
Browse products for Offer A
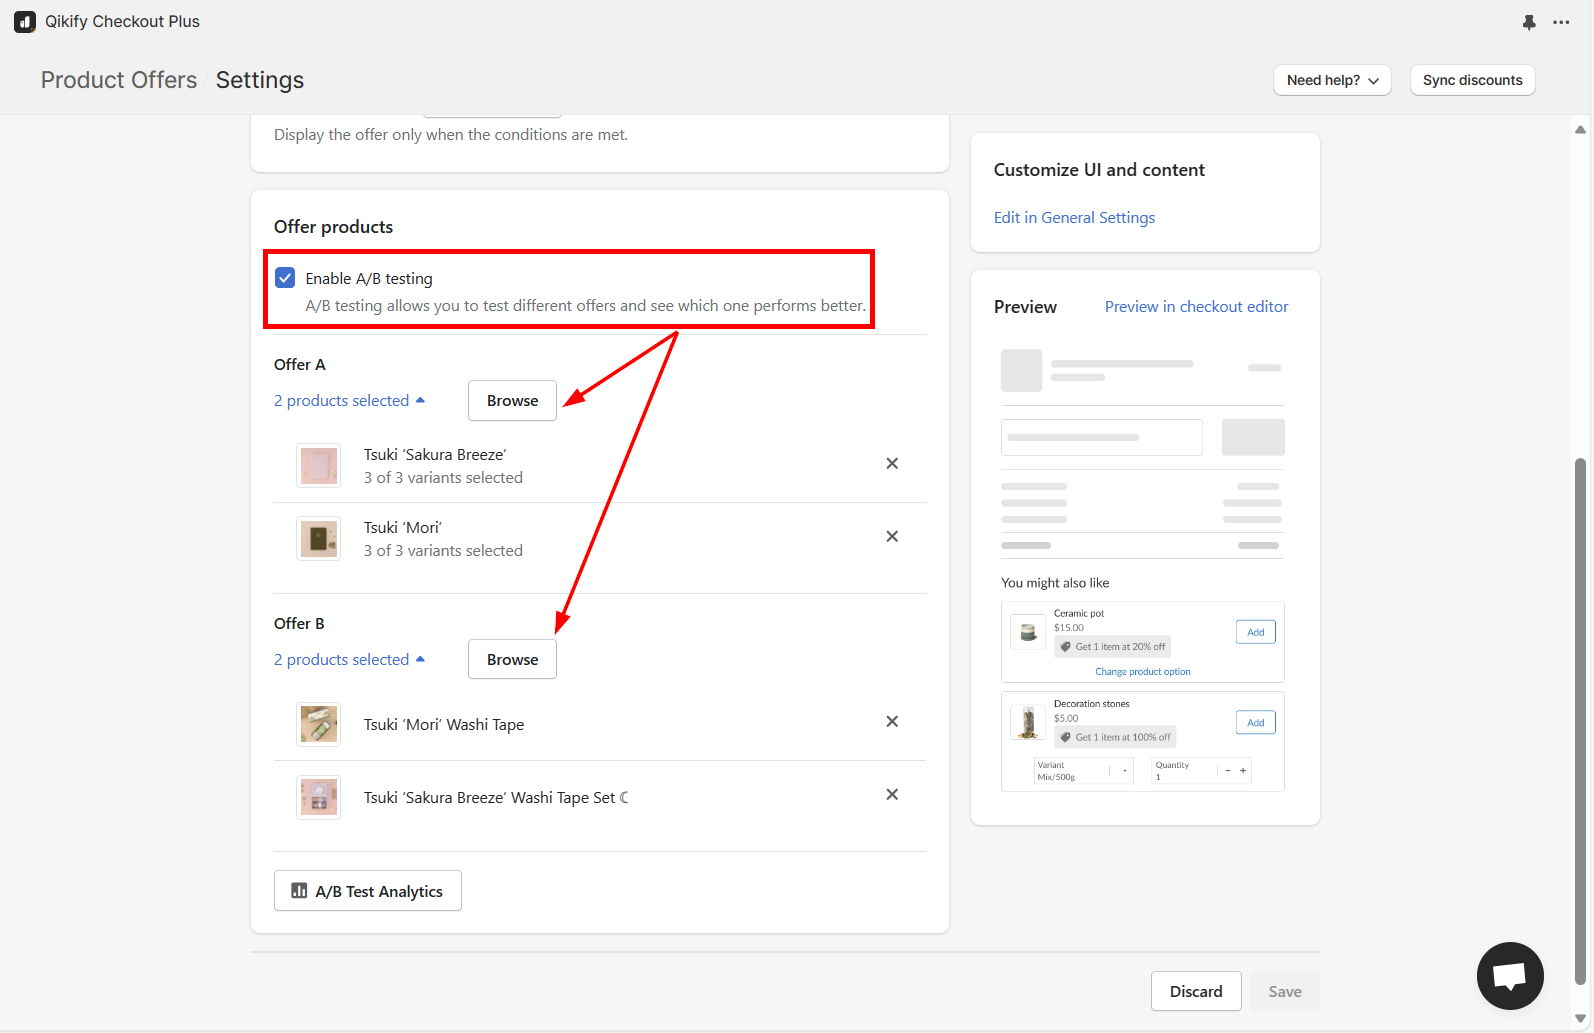512,401
